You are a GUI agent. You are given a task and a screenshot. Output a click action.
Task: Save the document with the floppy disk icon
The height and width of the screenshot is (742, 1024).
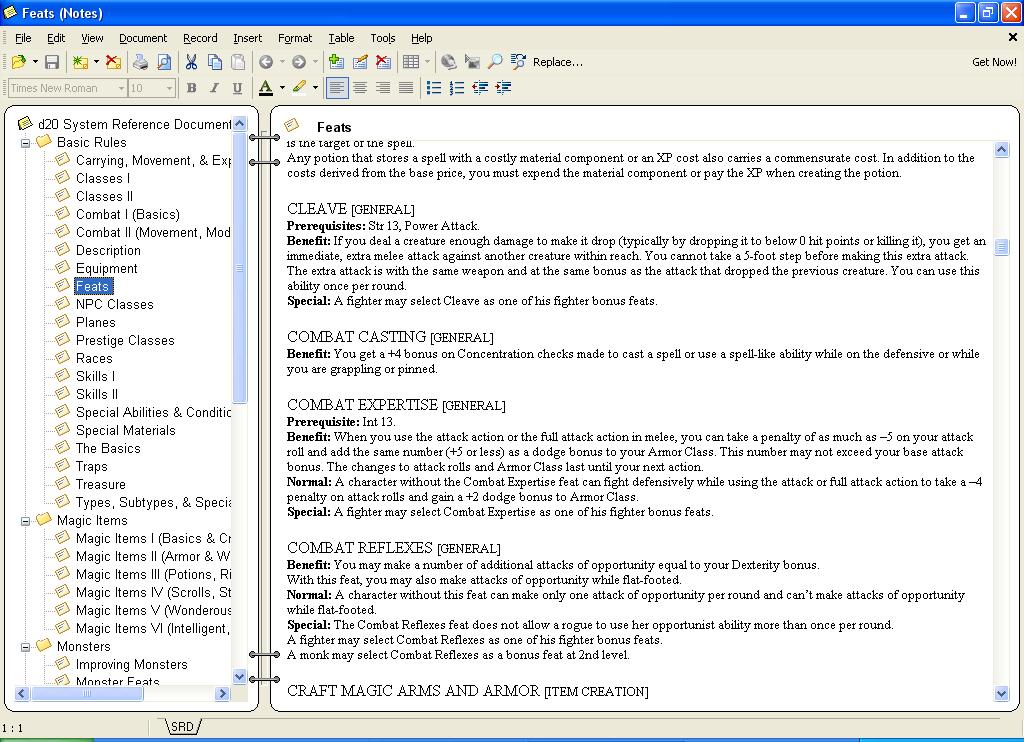[x=52, y=62]
